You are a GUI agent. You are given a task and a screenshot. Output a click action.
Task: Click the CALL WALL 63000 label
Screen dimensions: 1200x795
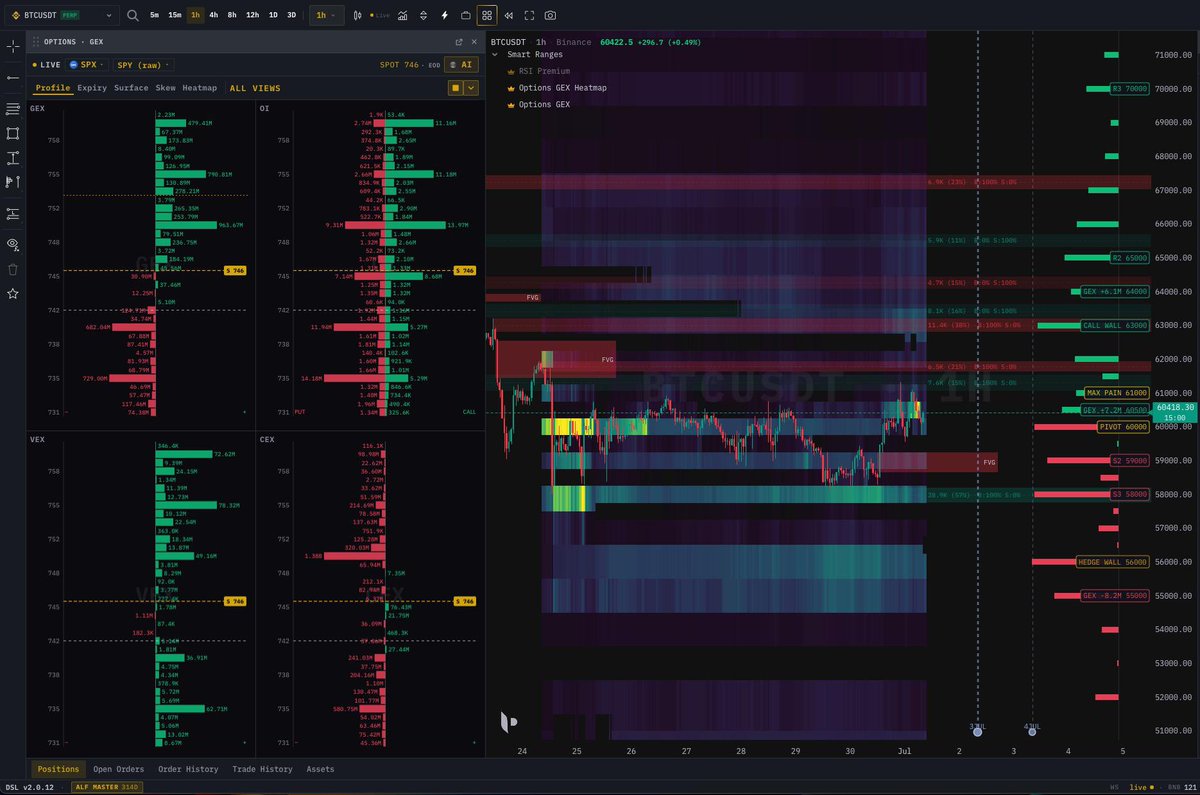click(1115, 325)
